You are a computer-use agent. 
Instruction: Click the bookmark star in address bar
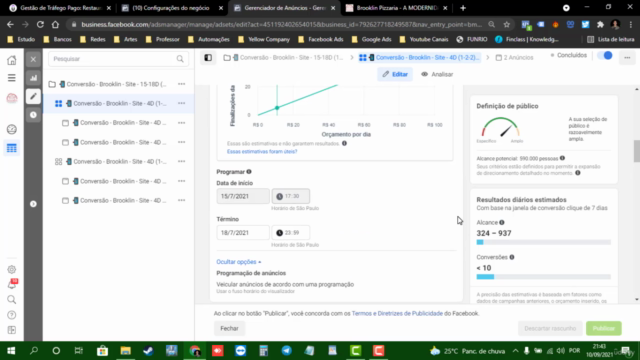tap(507, 24)
